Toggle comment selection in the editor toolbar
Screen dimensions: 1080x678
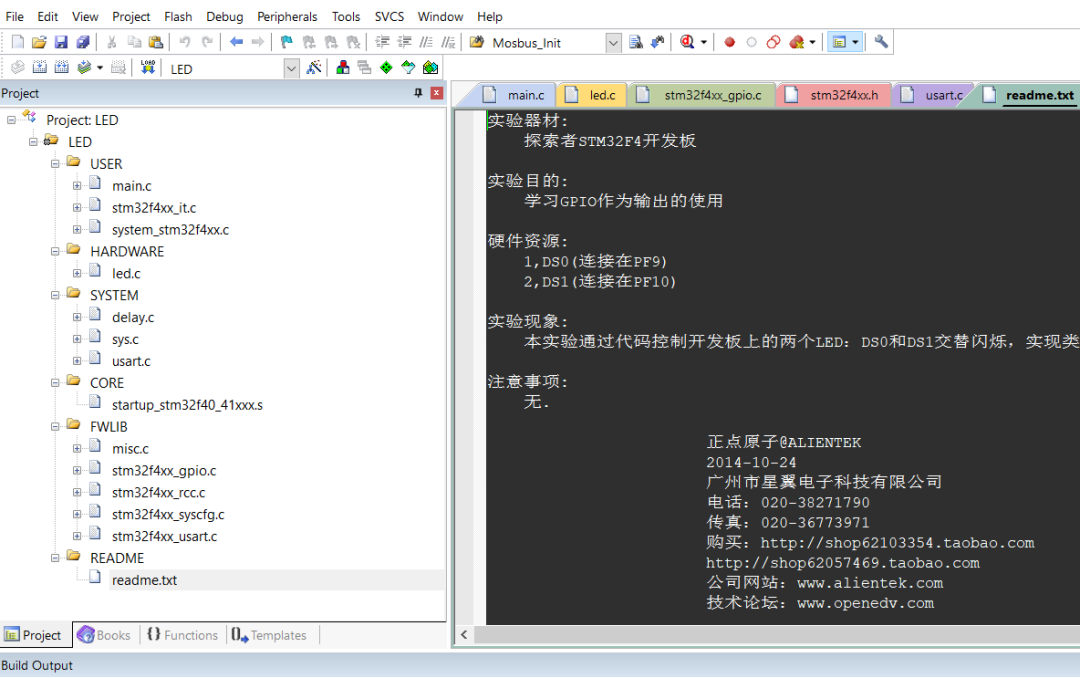[x=425, y=43]
